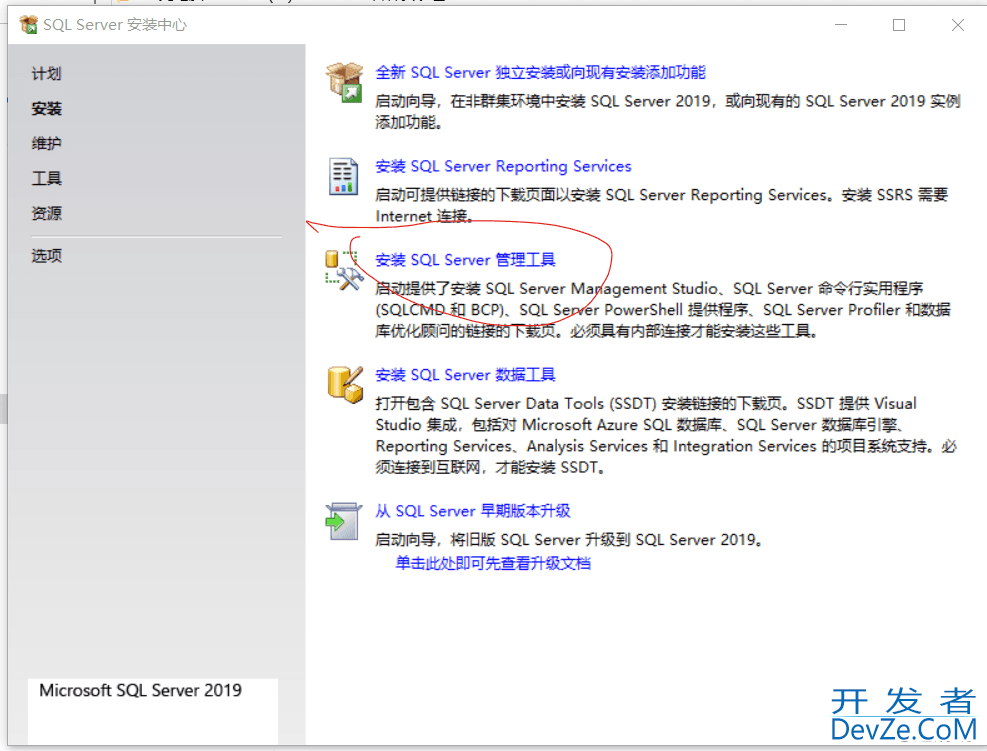Click the management tools hammer icon
The height and width of the screenshot is (751, 987).
tap(344, 271)
